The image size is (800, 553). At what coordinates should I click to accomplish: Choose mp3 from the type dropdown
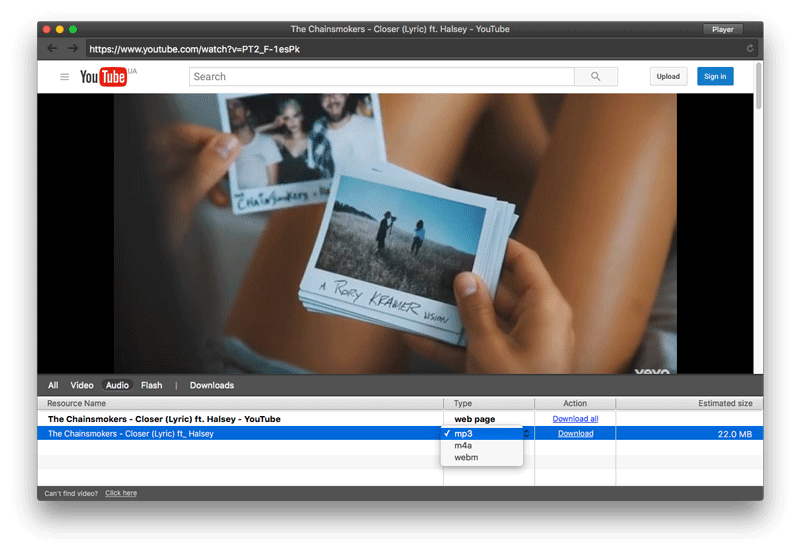coord(463,434)
